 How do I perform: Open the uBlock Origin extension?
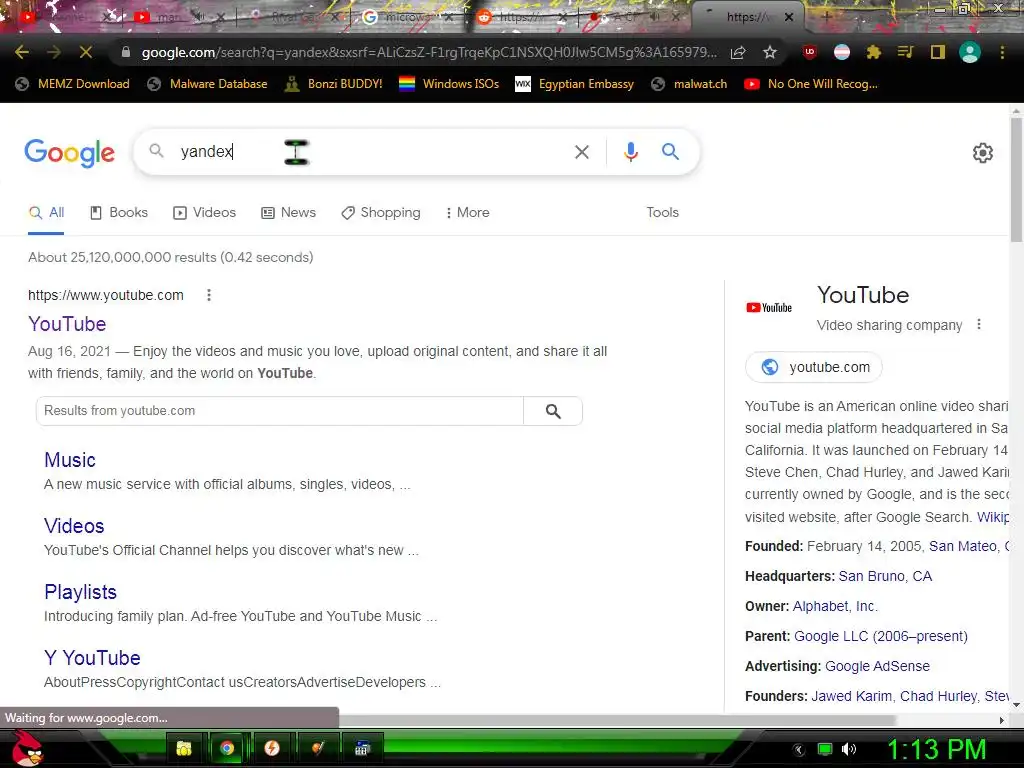click(x=810, y=52)
